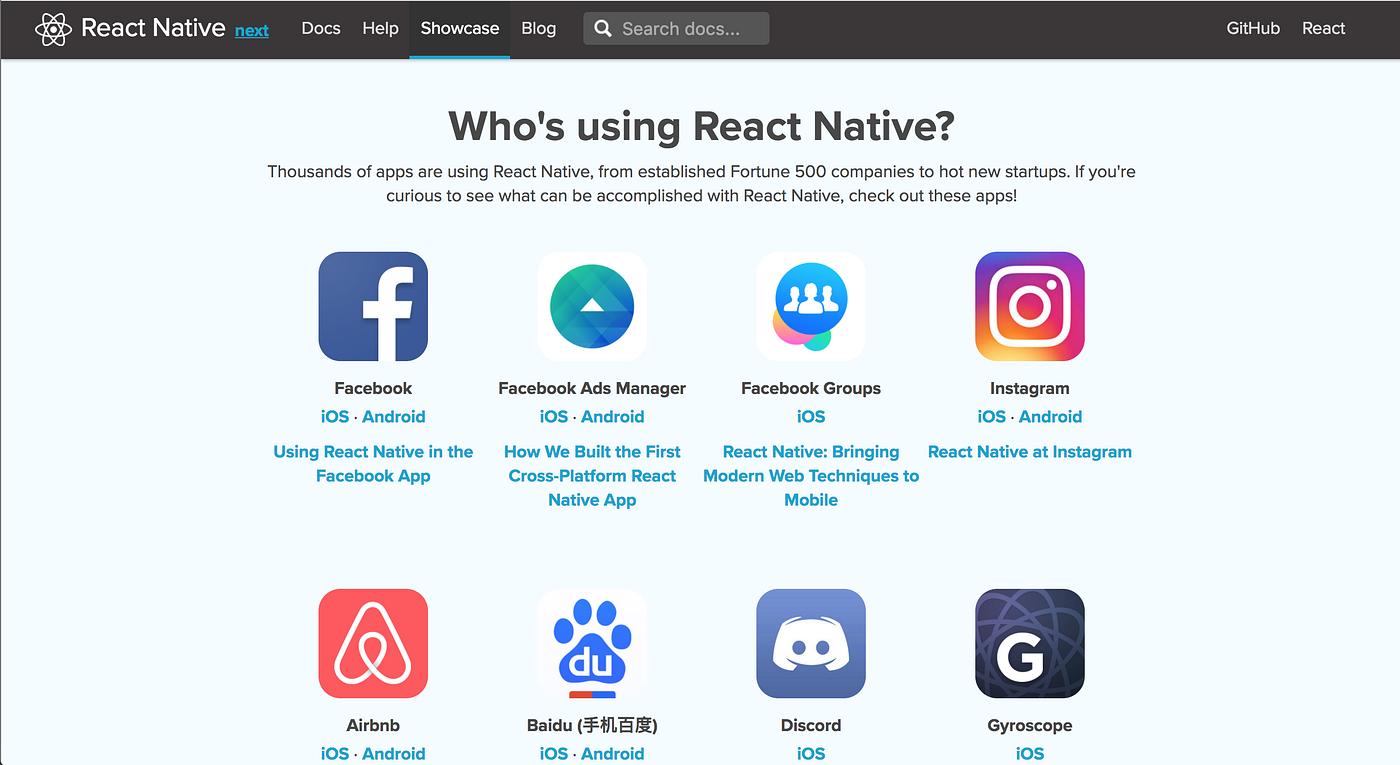This screenshot has height=765, width=1400.
Task: Open the Facebook Groups app icon
Action: tap(811, 306)
